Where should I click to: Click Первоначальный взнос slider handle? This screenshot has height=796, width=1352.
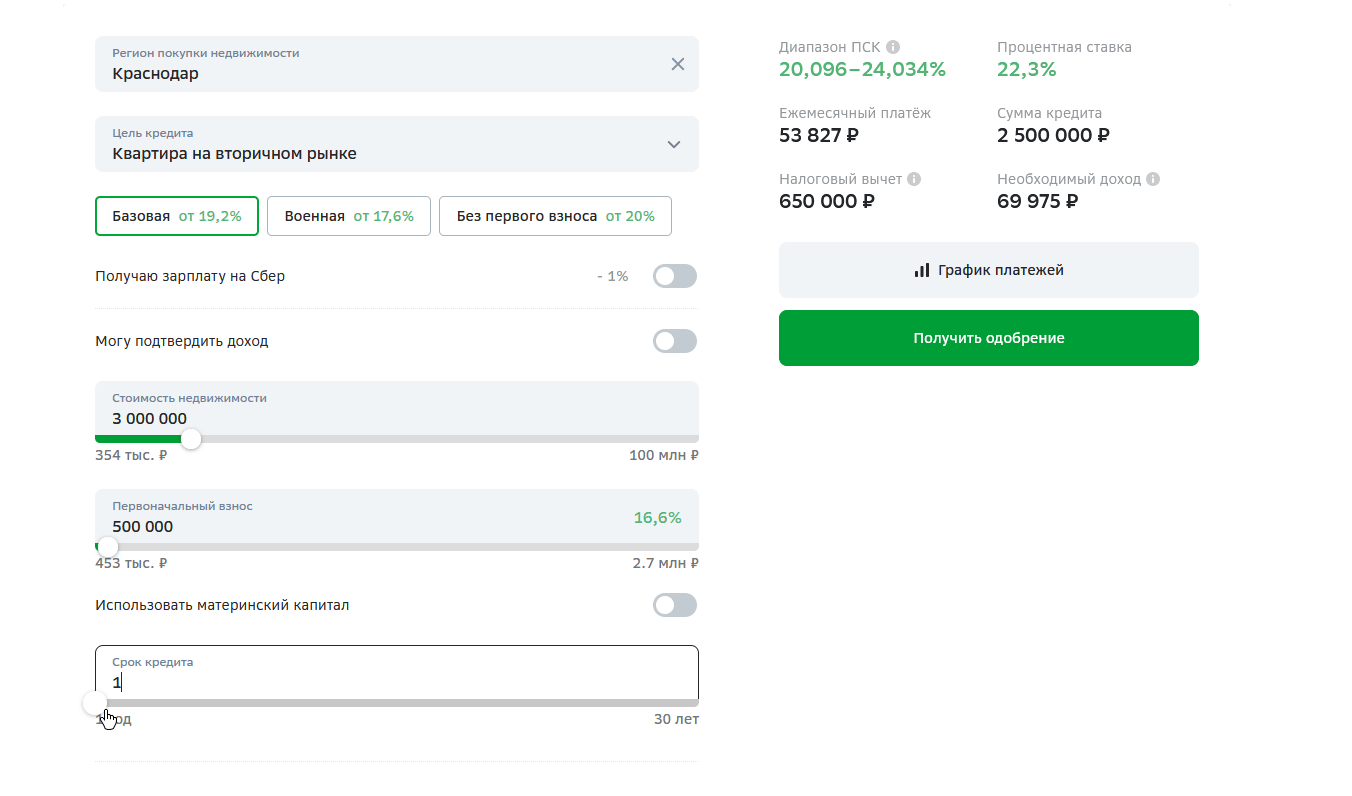point(107,547)
